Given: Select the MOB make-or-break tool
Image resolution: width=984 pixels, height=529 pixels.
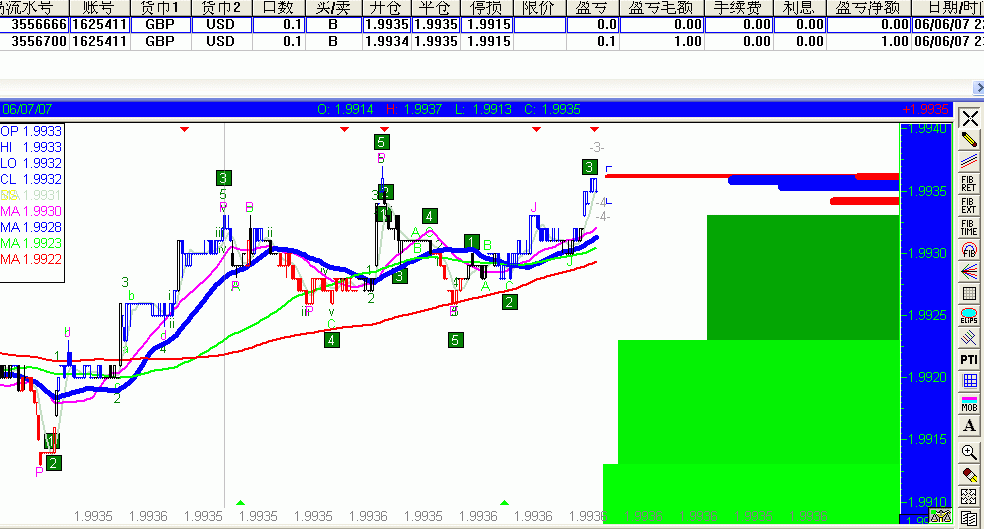Looking at the screenshot, I should point(970,403).
